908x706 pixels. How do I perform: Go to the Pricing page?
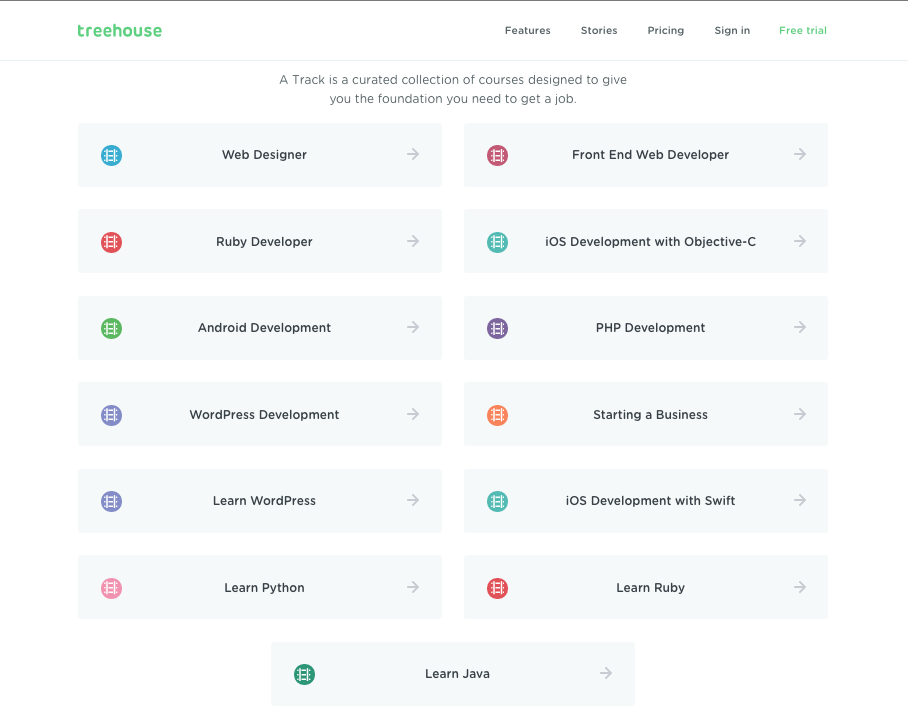pos(665,31)
